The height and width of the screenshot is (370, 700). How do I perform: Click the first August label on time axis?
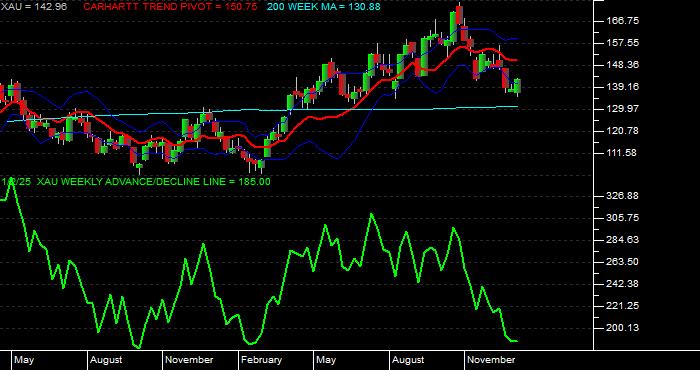(106, 360)
